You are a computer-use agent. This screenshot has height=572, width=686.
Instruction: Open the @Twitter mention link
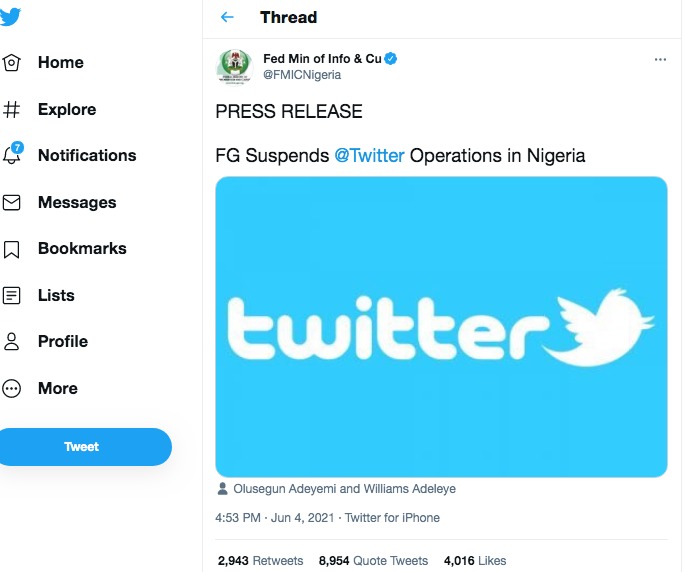(x=369, y=155)
